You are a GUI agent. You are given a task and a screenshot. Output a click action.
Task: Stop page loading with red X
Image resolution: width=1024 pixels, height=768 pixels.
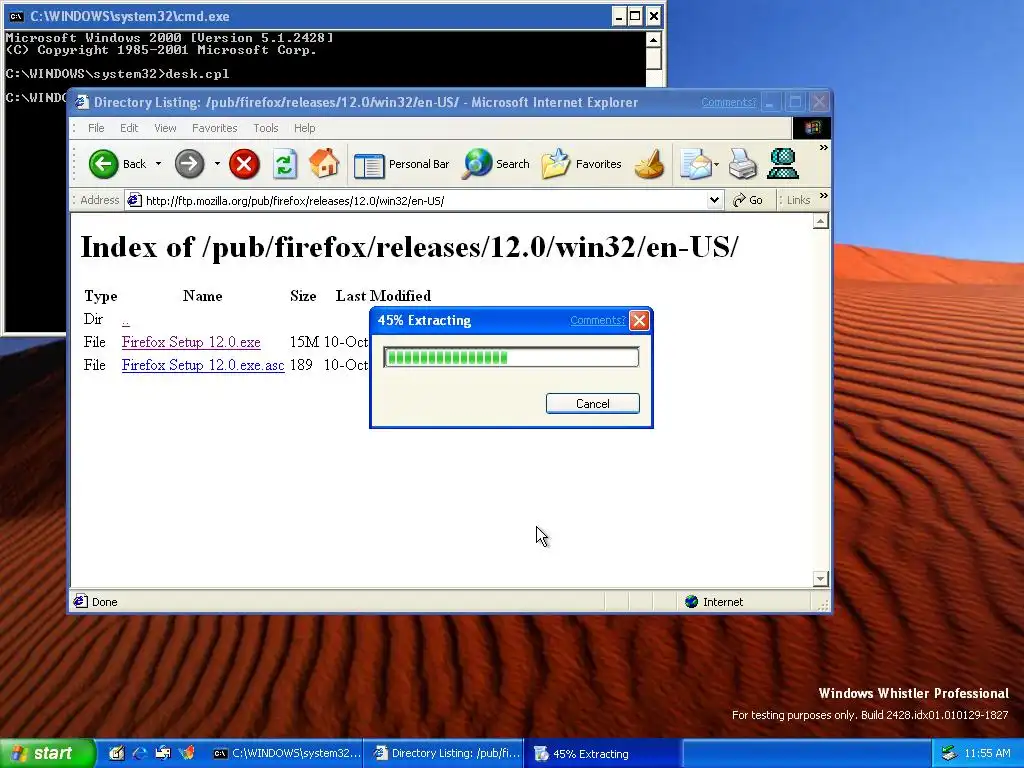tap(244, 164)
